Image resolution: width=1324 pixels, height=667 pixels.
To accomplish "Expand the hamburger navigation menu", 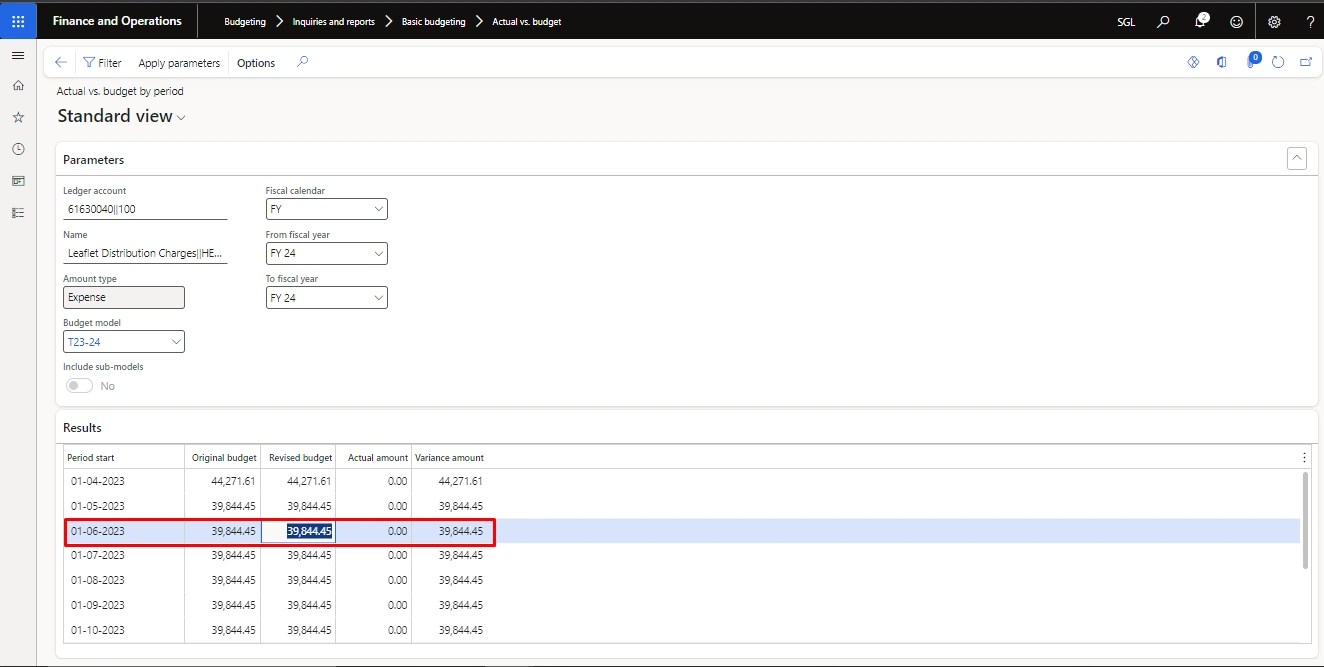I will [x=18, y=55].
